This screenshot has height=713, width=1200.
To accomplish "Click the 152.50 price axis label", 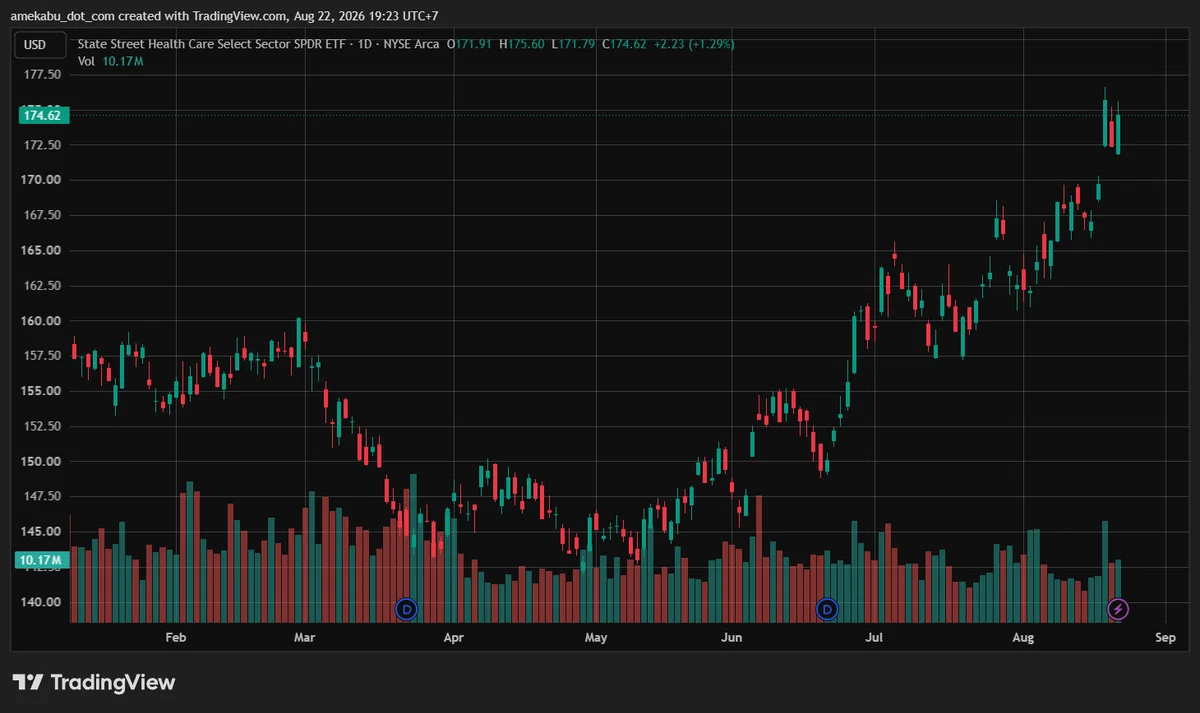I will [x=41, y=426].
